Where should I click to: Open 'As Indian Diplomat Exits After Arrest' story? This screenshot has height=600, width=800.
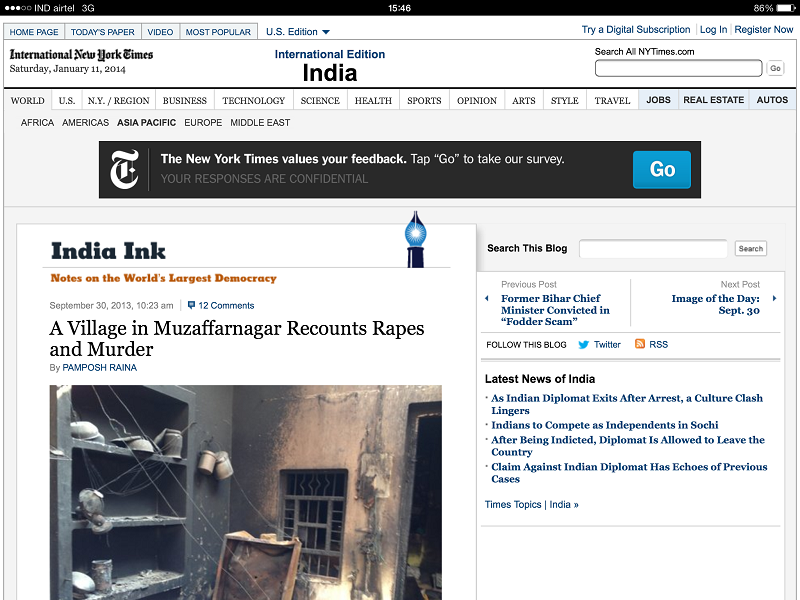pyautogui.click(x=627, y=404)
